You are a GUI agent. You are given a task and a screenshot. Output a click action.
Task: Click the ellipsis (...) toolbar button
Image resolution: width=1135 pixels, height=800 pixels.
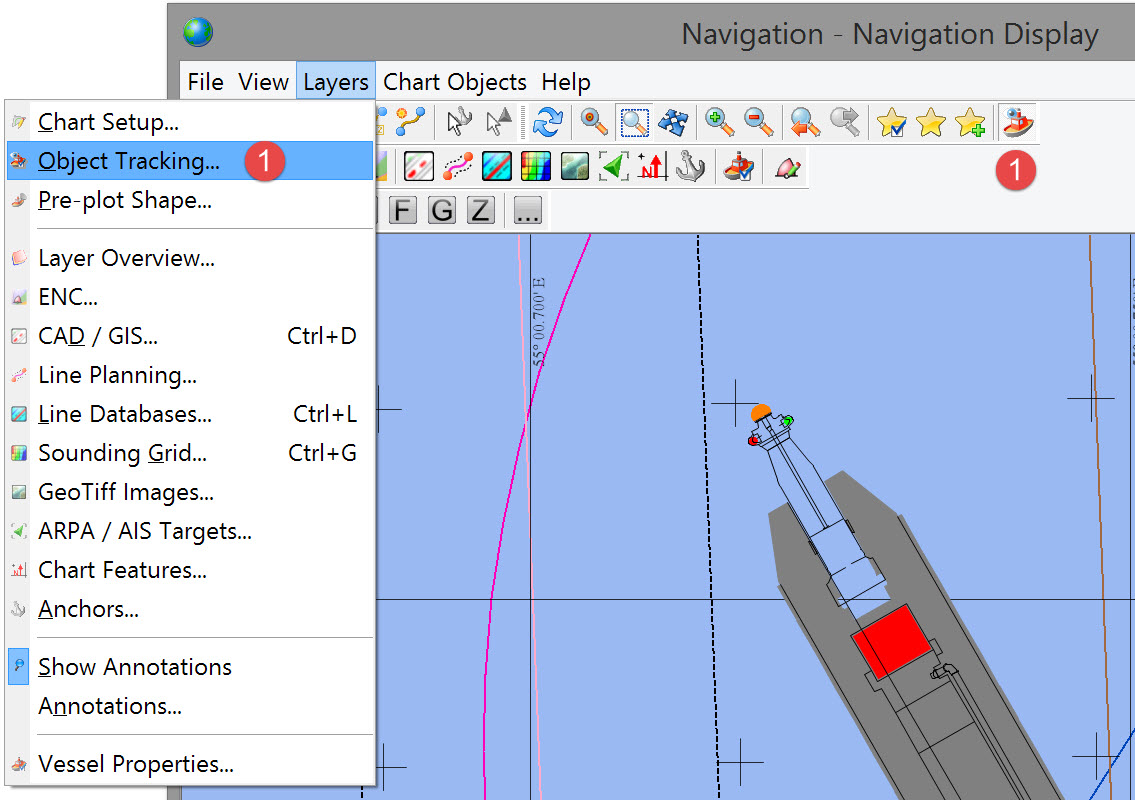528,210
